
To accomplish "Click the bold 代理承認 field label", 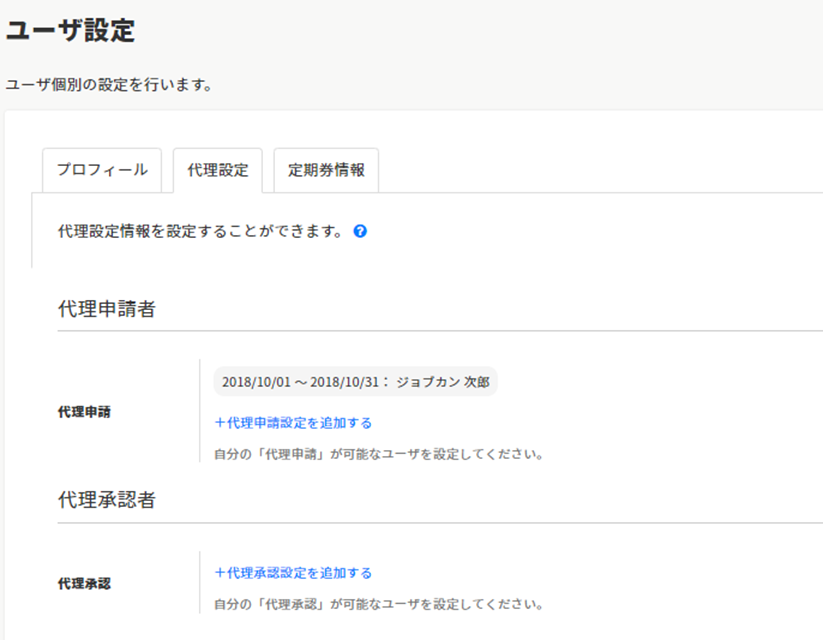I will point(84,583).
